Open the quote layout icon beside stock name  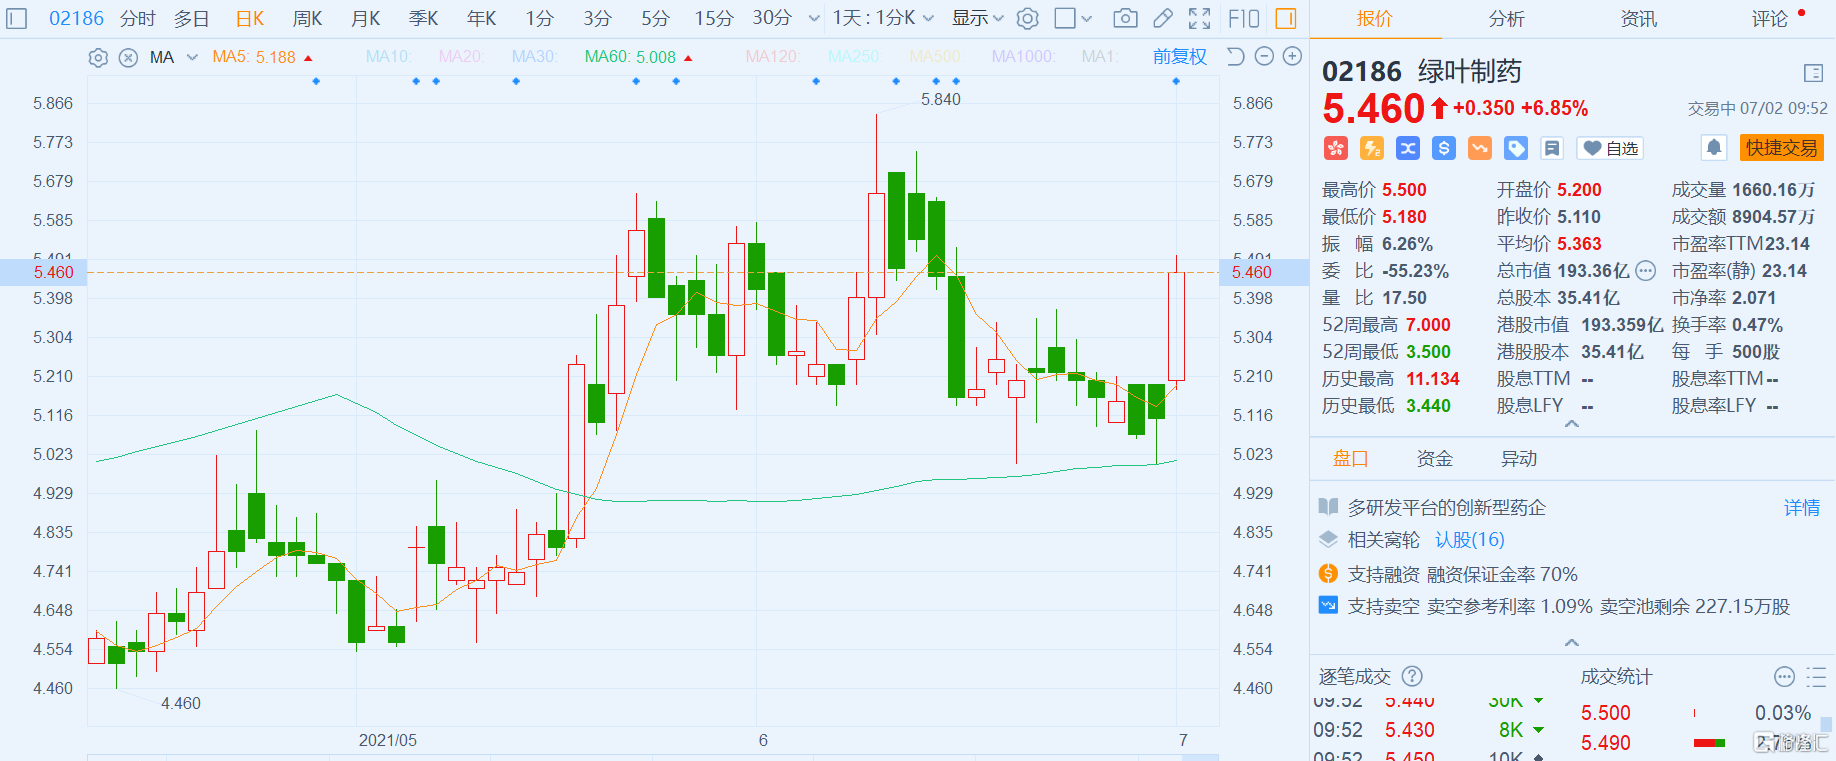tap(1814, 72)
